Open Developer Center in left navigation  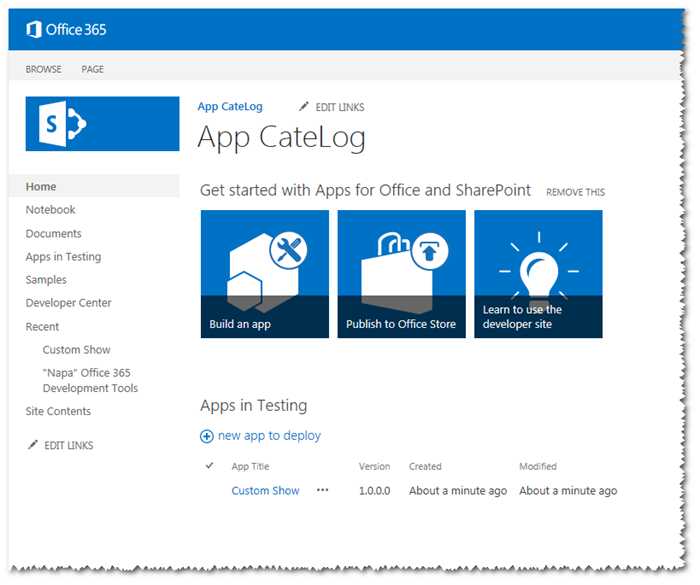tap(68, 303)
